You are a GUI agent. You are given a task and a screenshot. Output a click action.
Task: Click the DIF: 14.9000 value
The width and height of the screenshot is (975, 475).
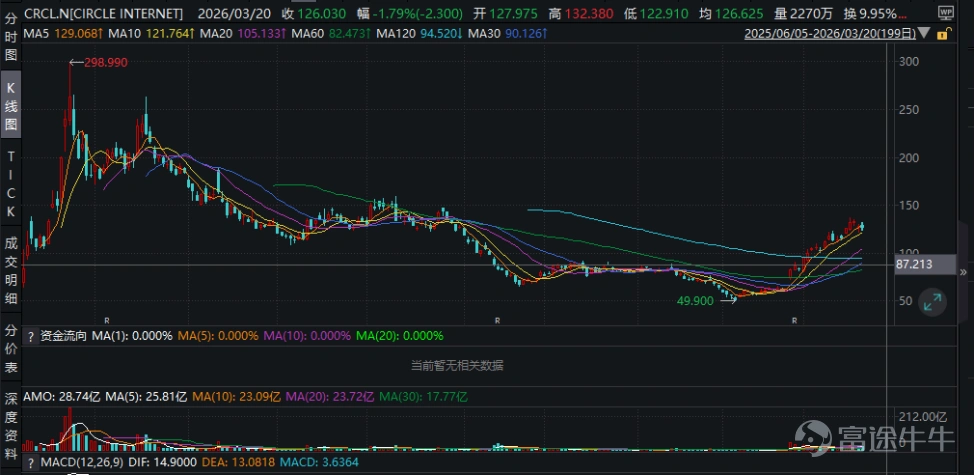pyautogui.click(x=161, y=463)
